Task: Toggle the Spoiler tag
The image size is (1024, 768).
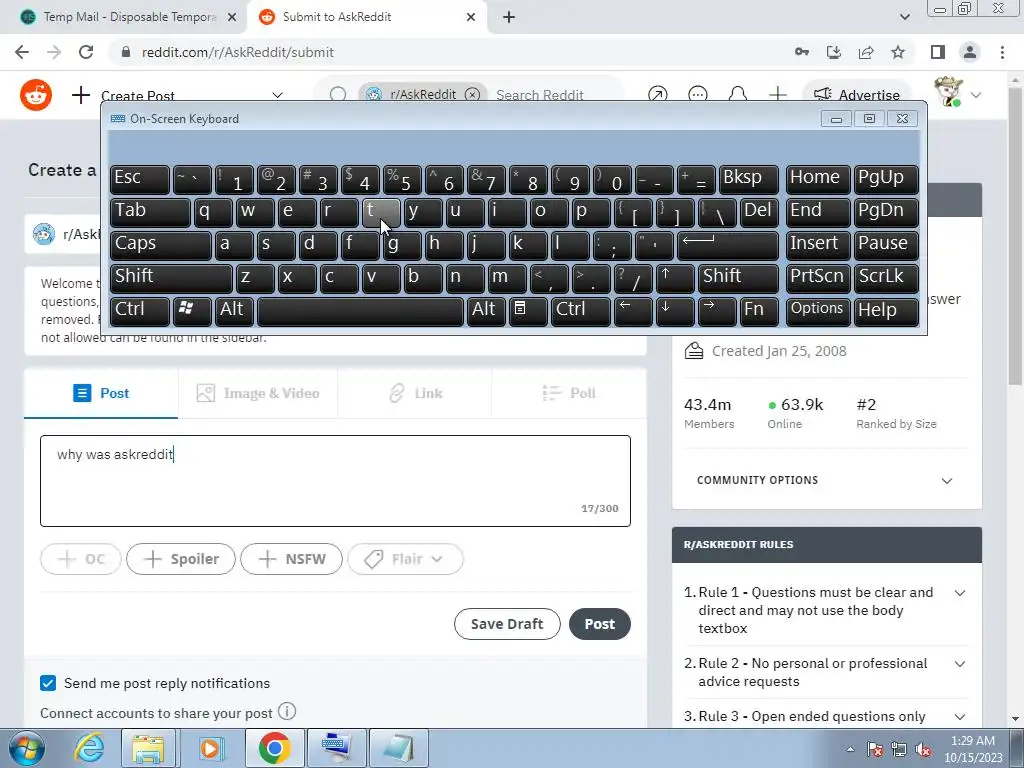Action: (180, 559)
